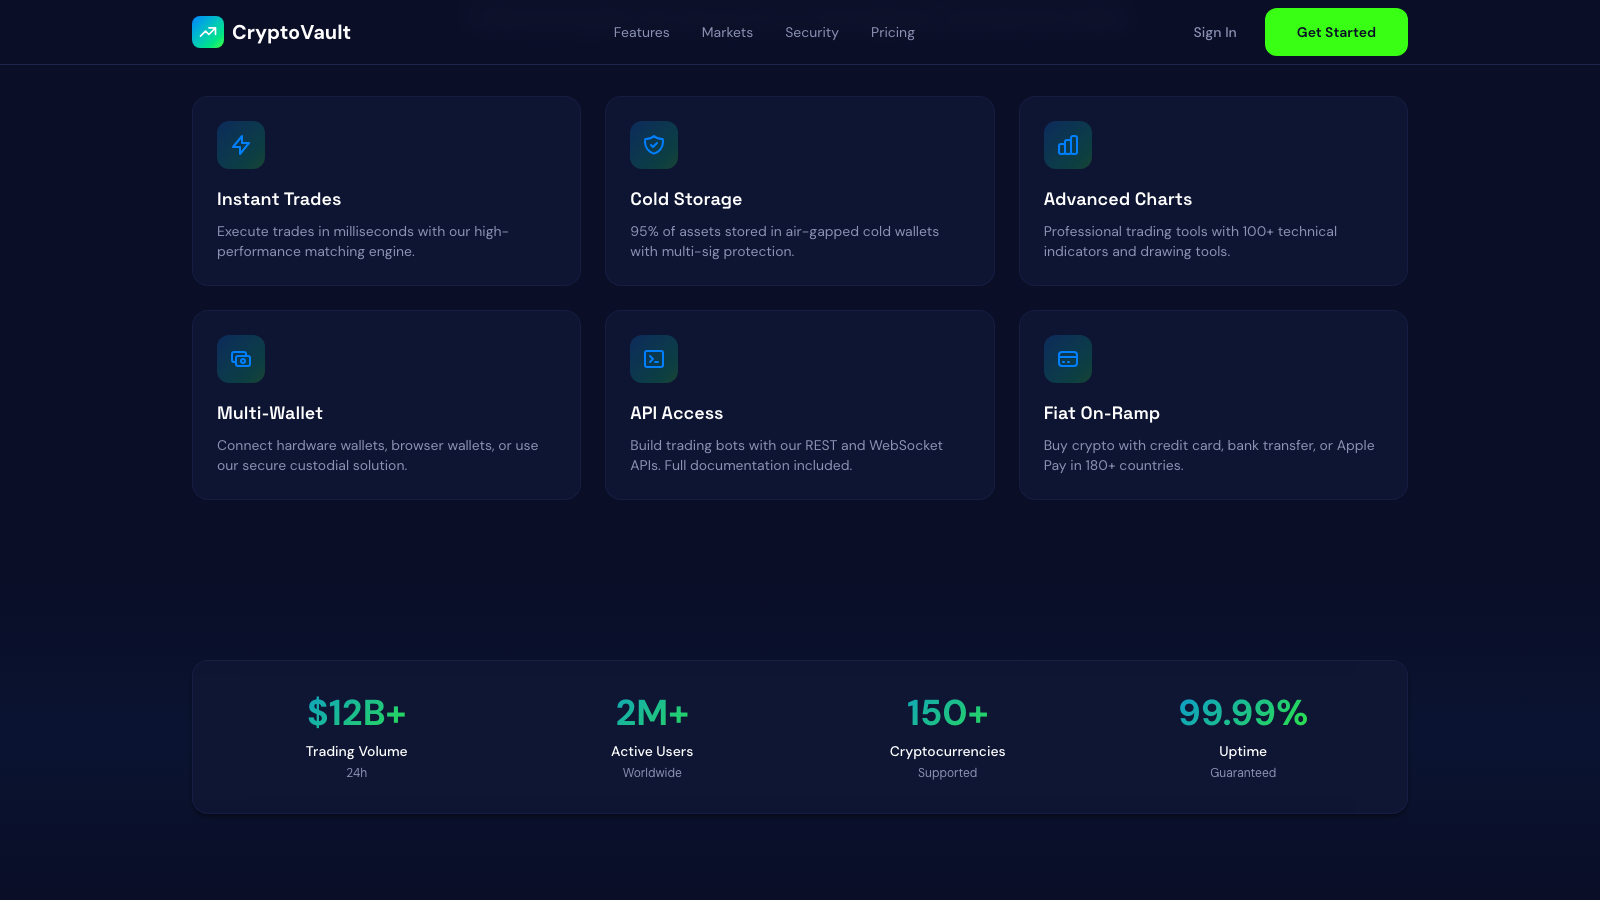Click the Sign In link
1600x900 pixels.
tap(1215, 32)
